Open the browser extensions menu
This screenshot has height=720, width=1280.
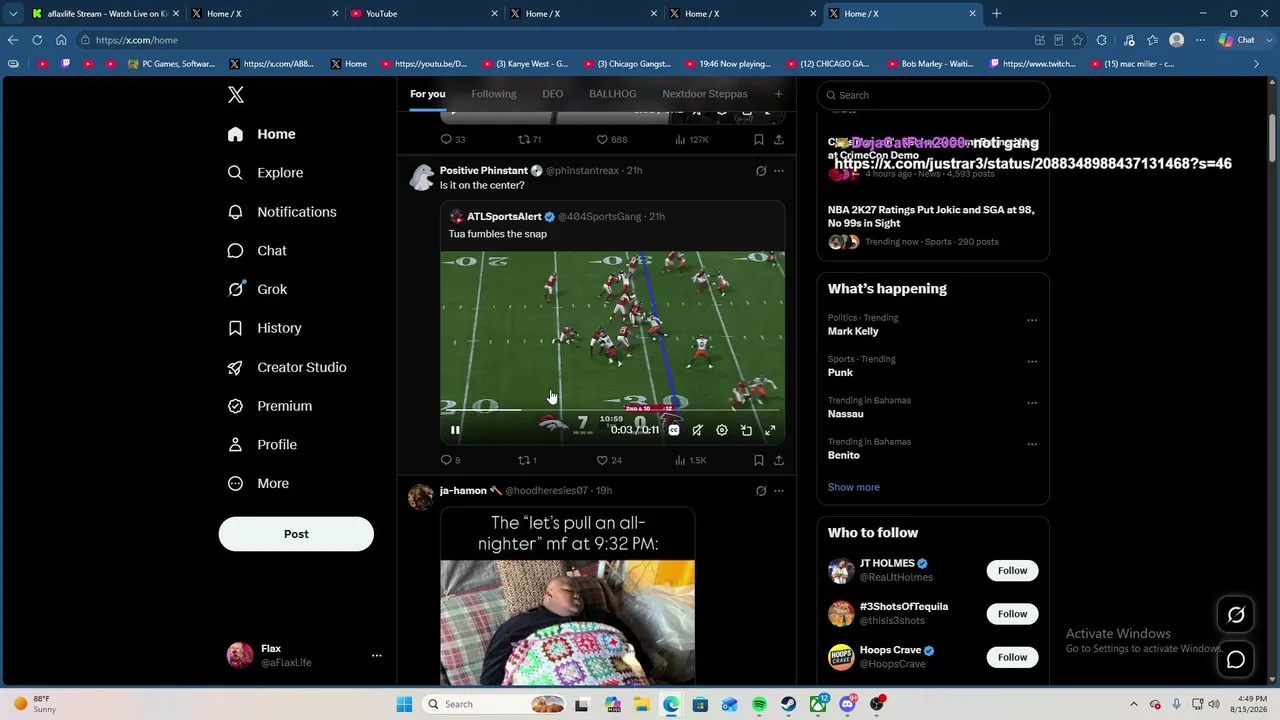coord(1102,40)
